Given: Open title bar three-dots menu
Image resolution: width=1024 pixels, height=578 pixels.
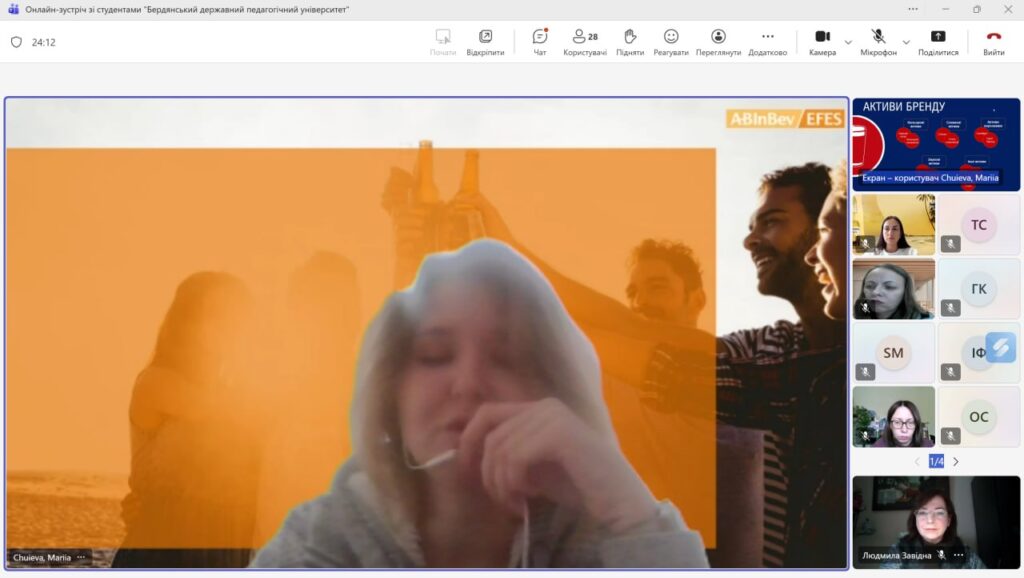Looking at the screenshot, I should click(913, 9).
